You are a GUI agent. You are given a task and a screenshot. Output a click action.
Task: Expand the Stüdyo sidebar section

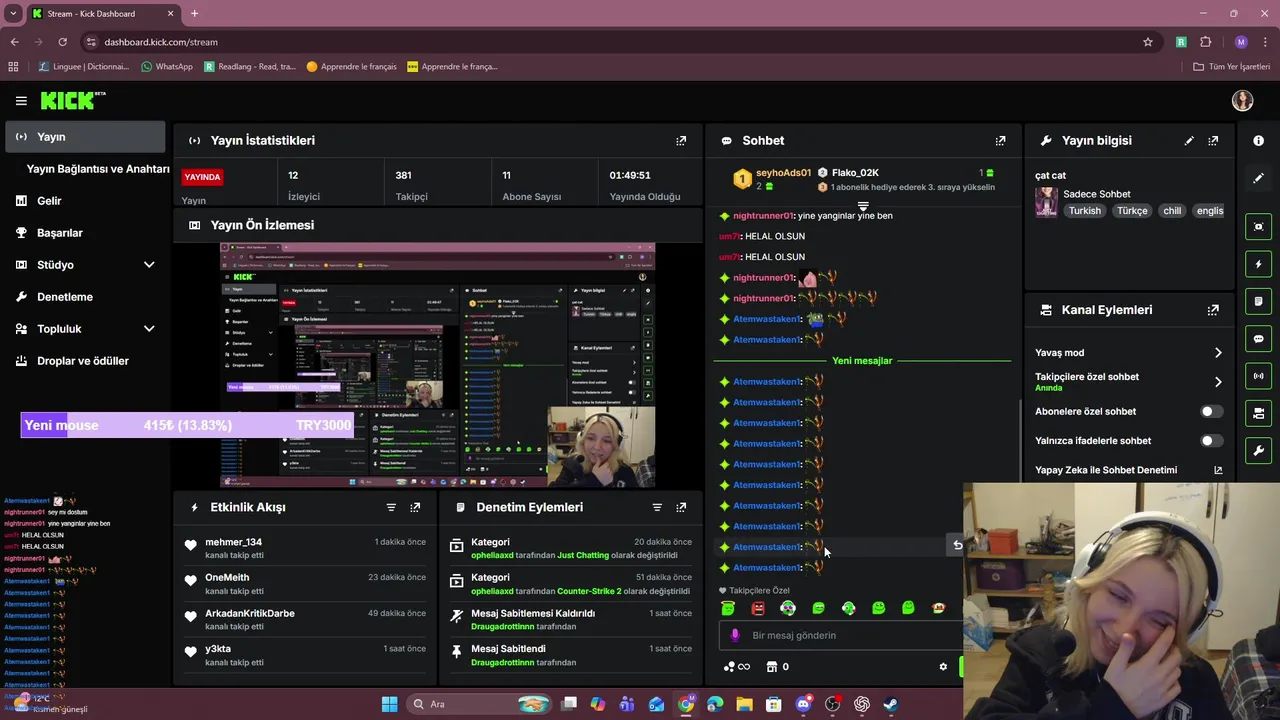pyautogui.click(x=149, y=265)
